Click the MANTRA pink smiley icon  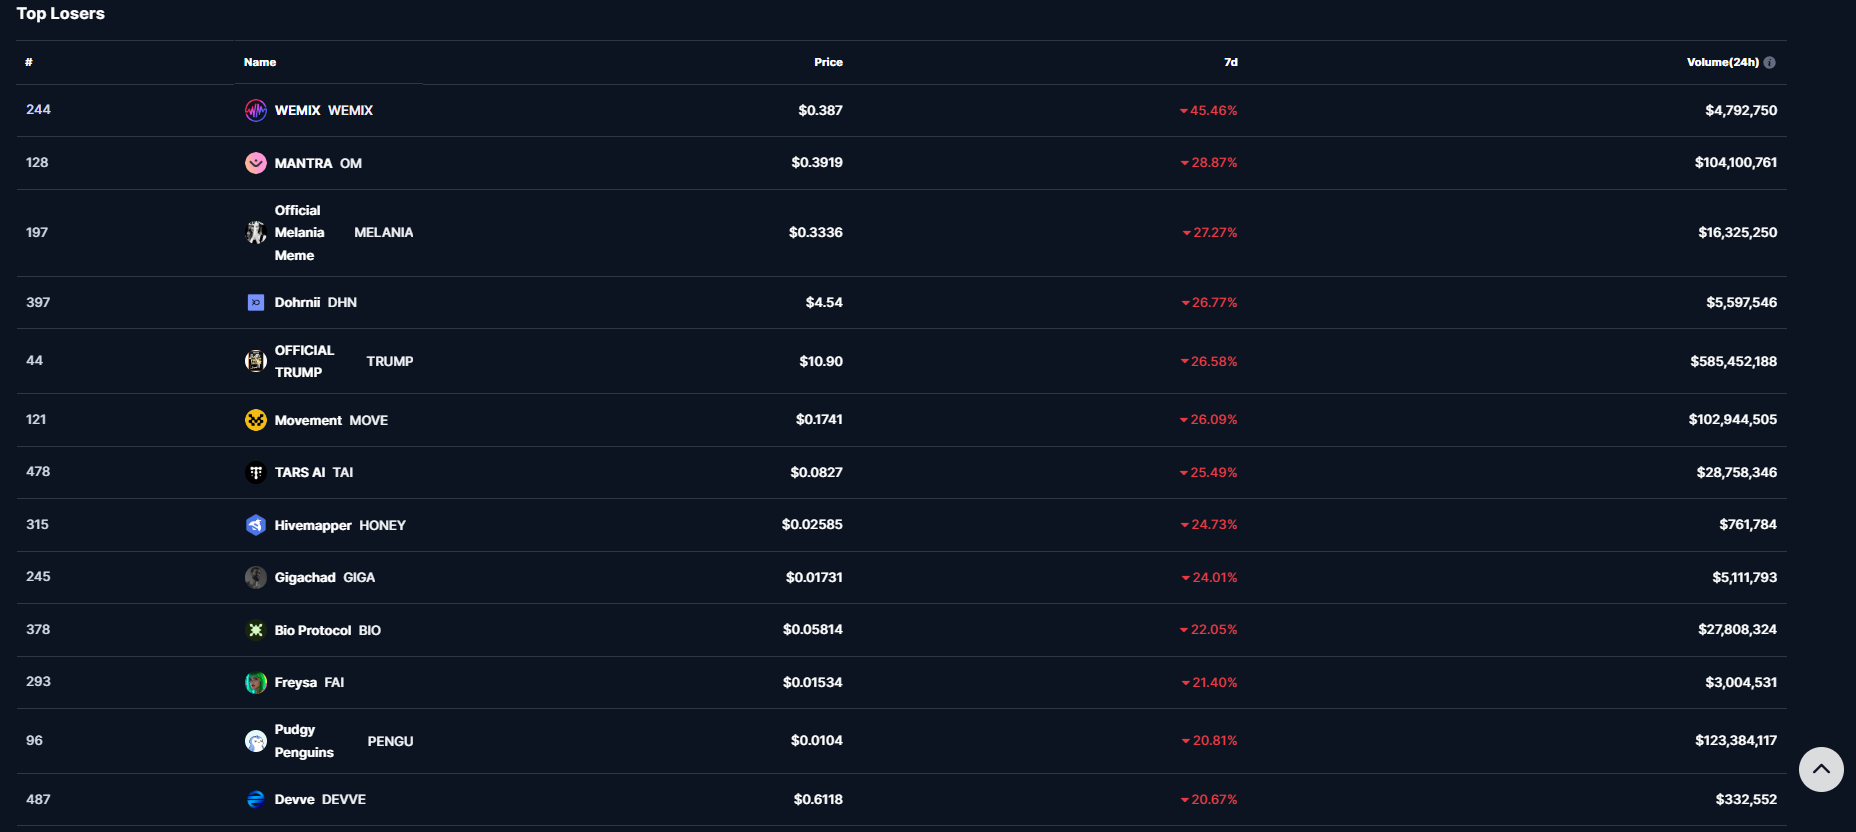pos(256,163)
